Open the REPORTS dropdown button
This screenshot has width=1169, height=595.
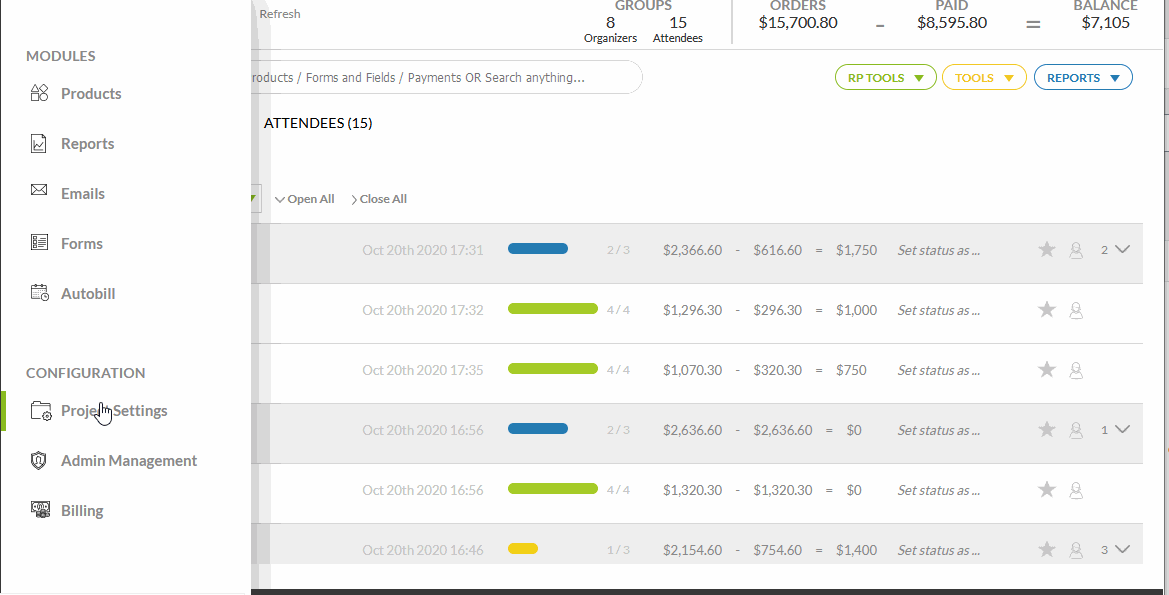(x=1082, y=78)
